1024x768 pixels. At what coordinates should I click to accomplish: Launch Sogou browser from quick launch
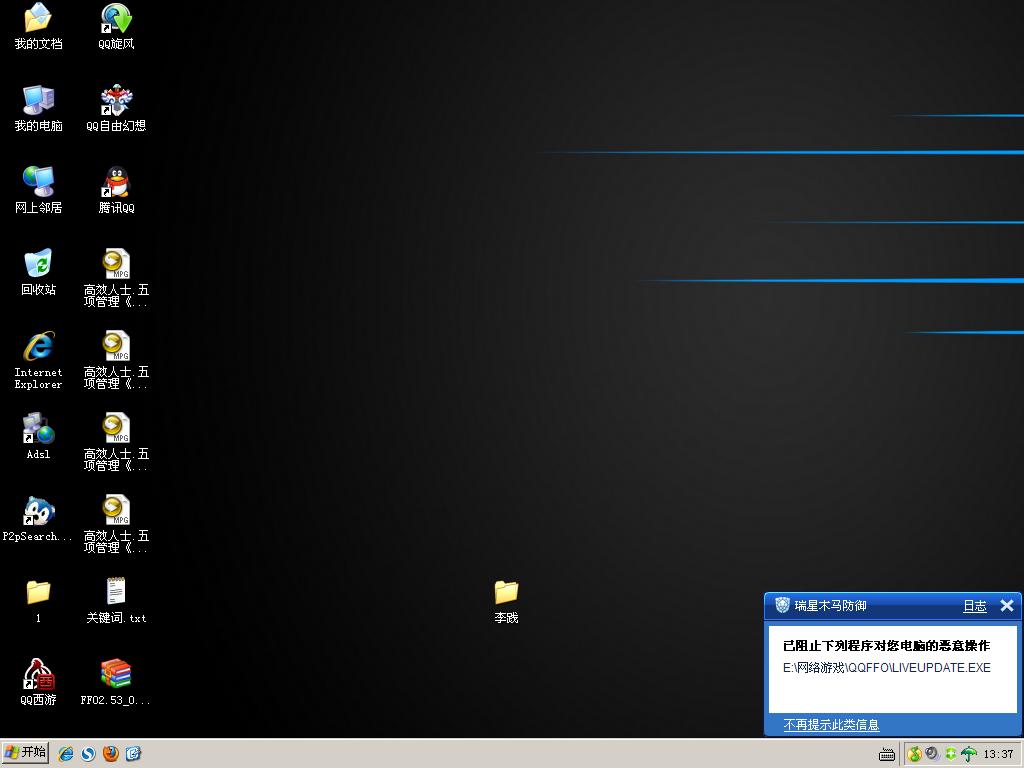tap(88, 754)
